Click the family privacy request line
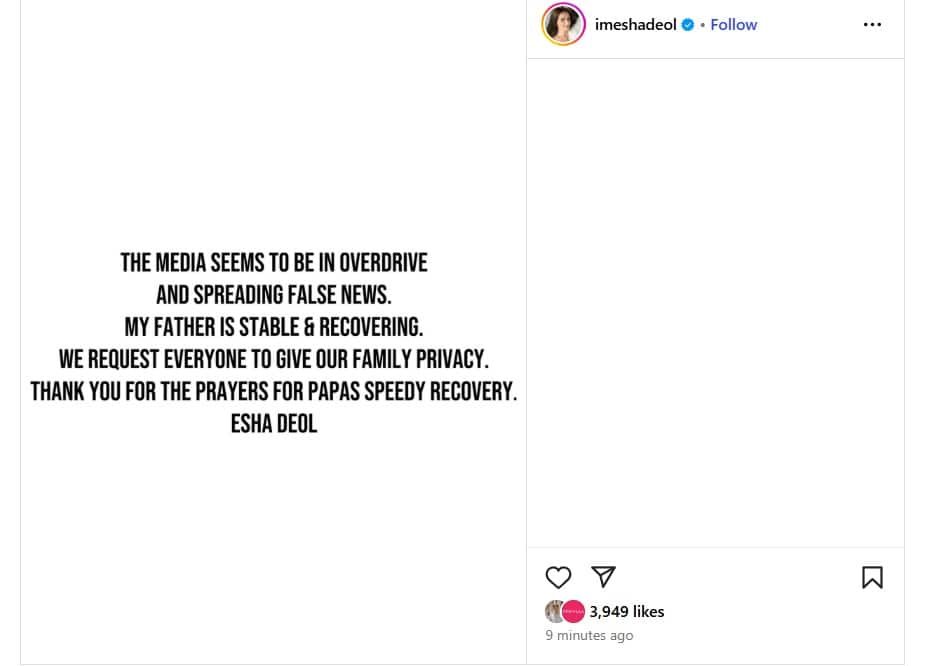 click(x=273, y=359)
